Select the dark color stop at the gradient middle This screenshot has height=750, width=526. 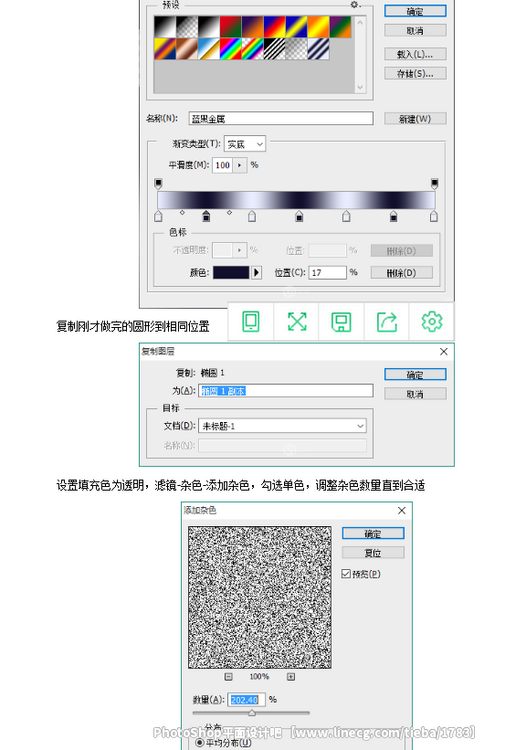coord(299,216)
